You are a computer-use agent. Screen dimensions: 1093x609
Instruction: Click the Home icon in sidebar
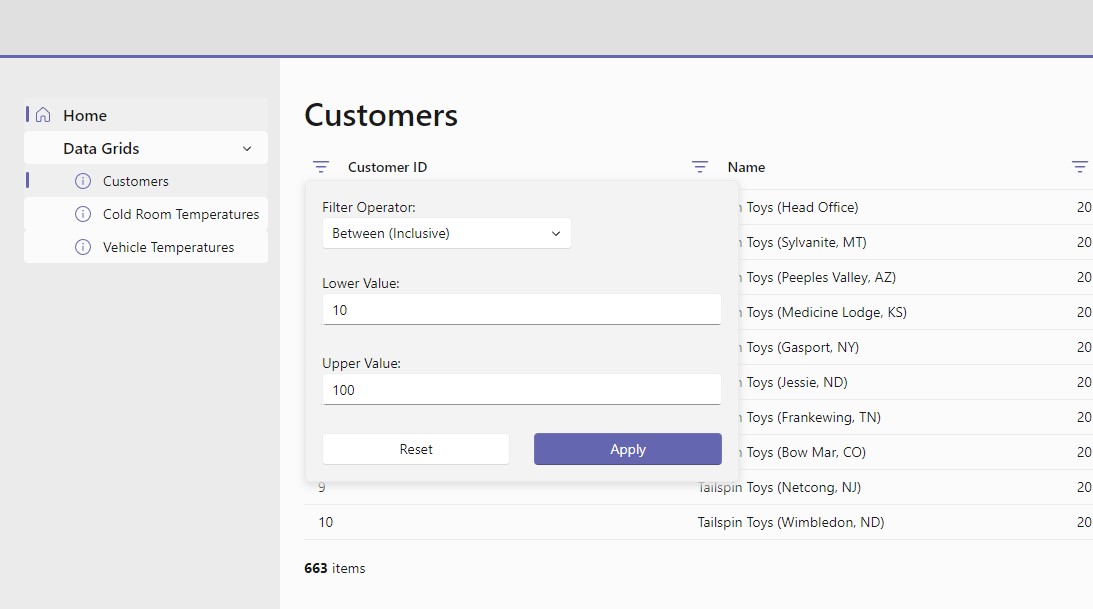click(43, 115)
